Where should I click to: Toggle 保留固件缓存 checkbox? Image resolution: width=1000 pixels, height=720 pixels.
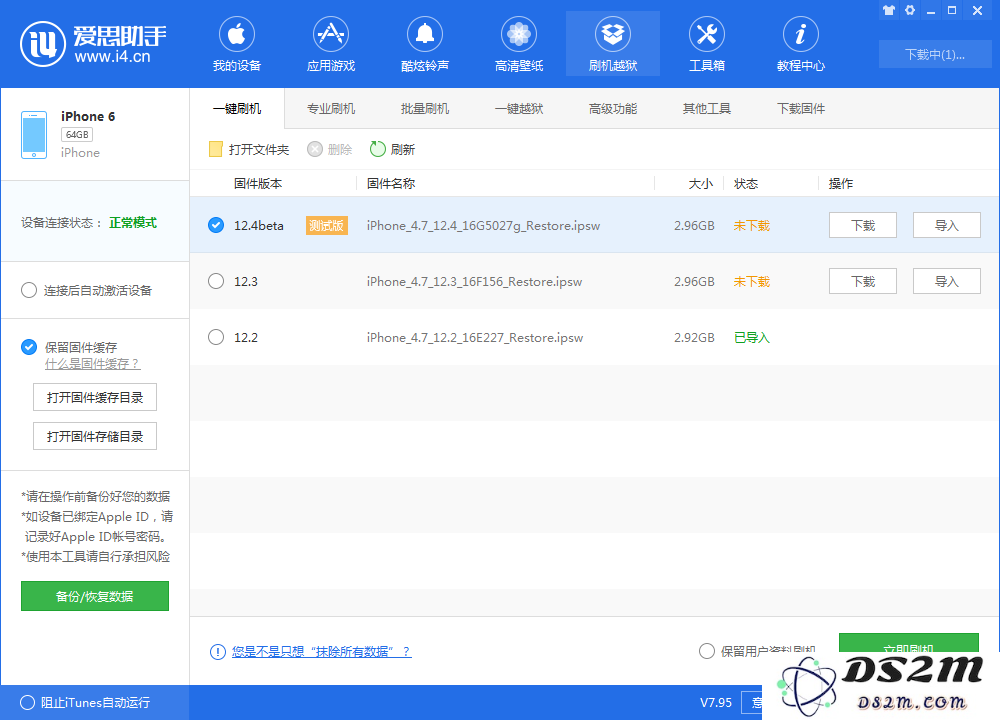pyautogui.click(x=29, y=347)
